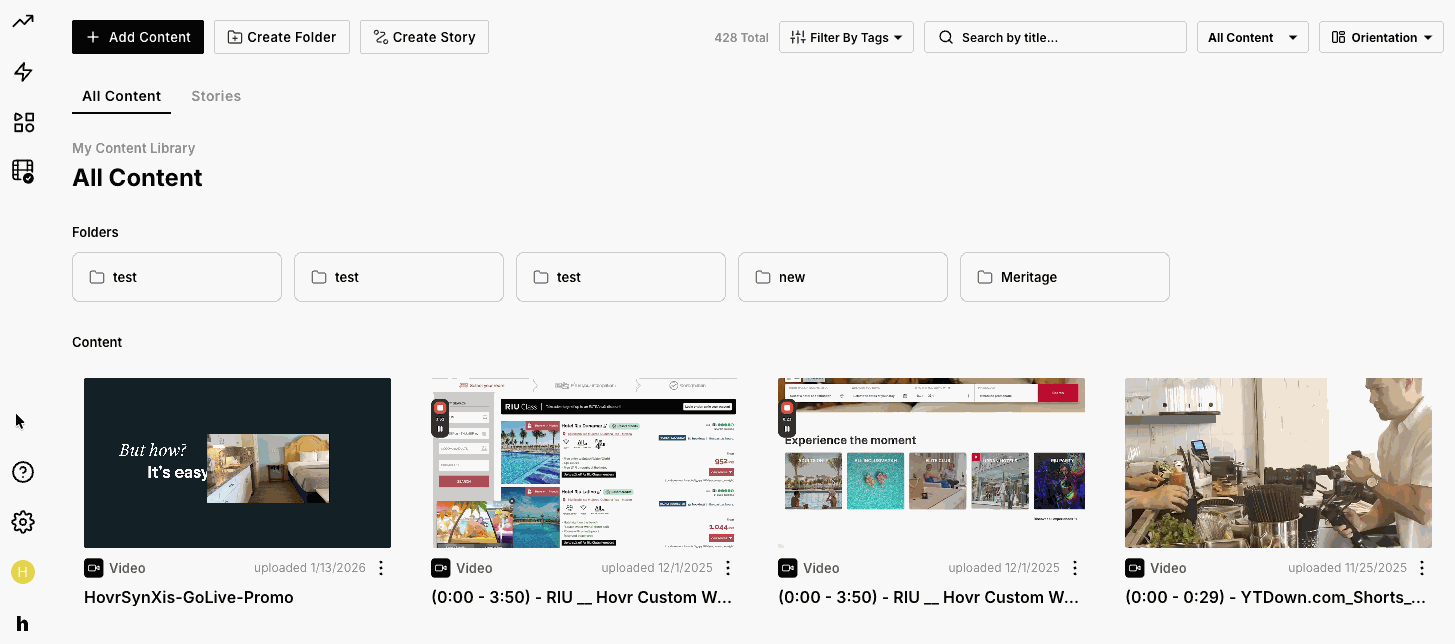
Task: Open settings gear in sidebar
Action: pos(23,522)
